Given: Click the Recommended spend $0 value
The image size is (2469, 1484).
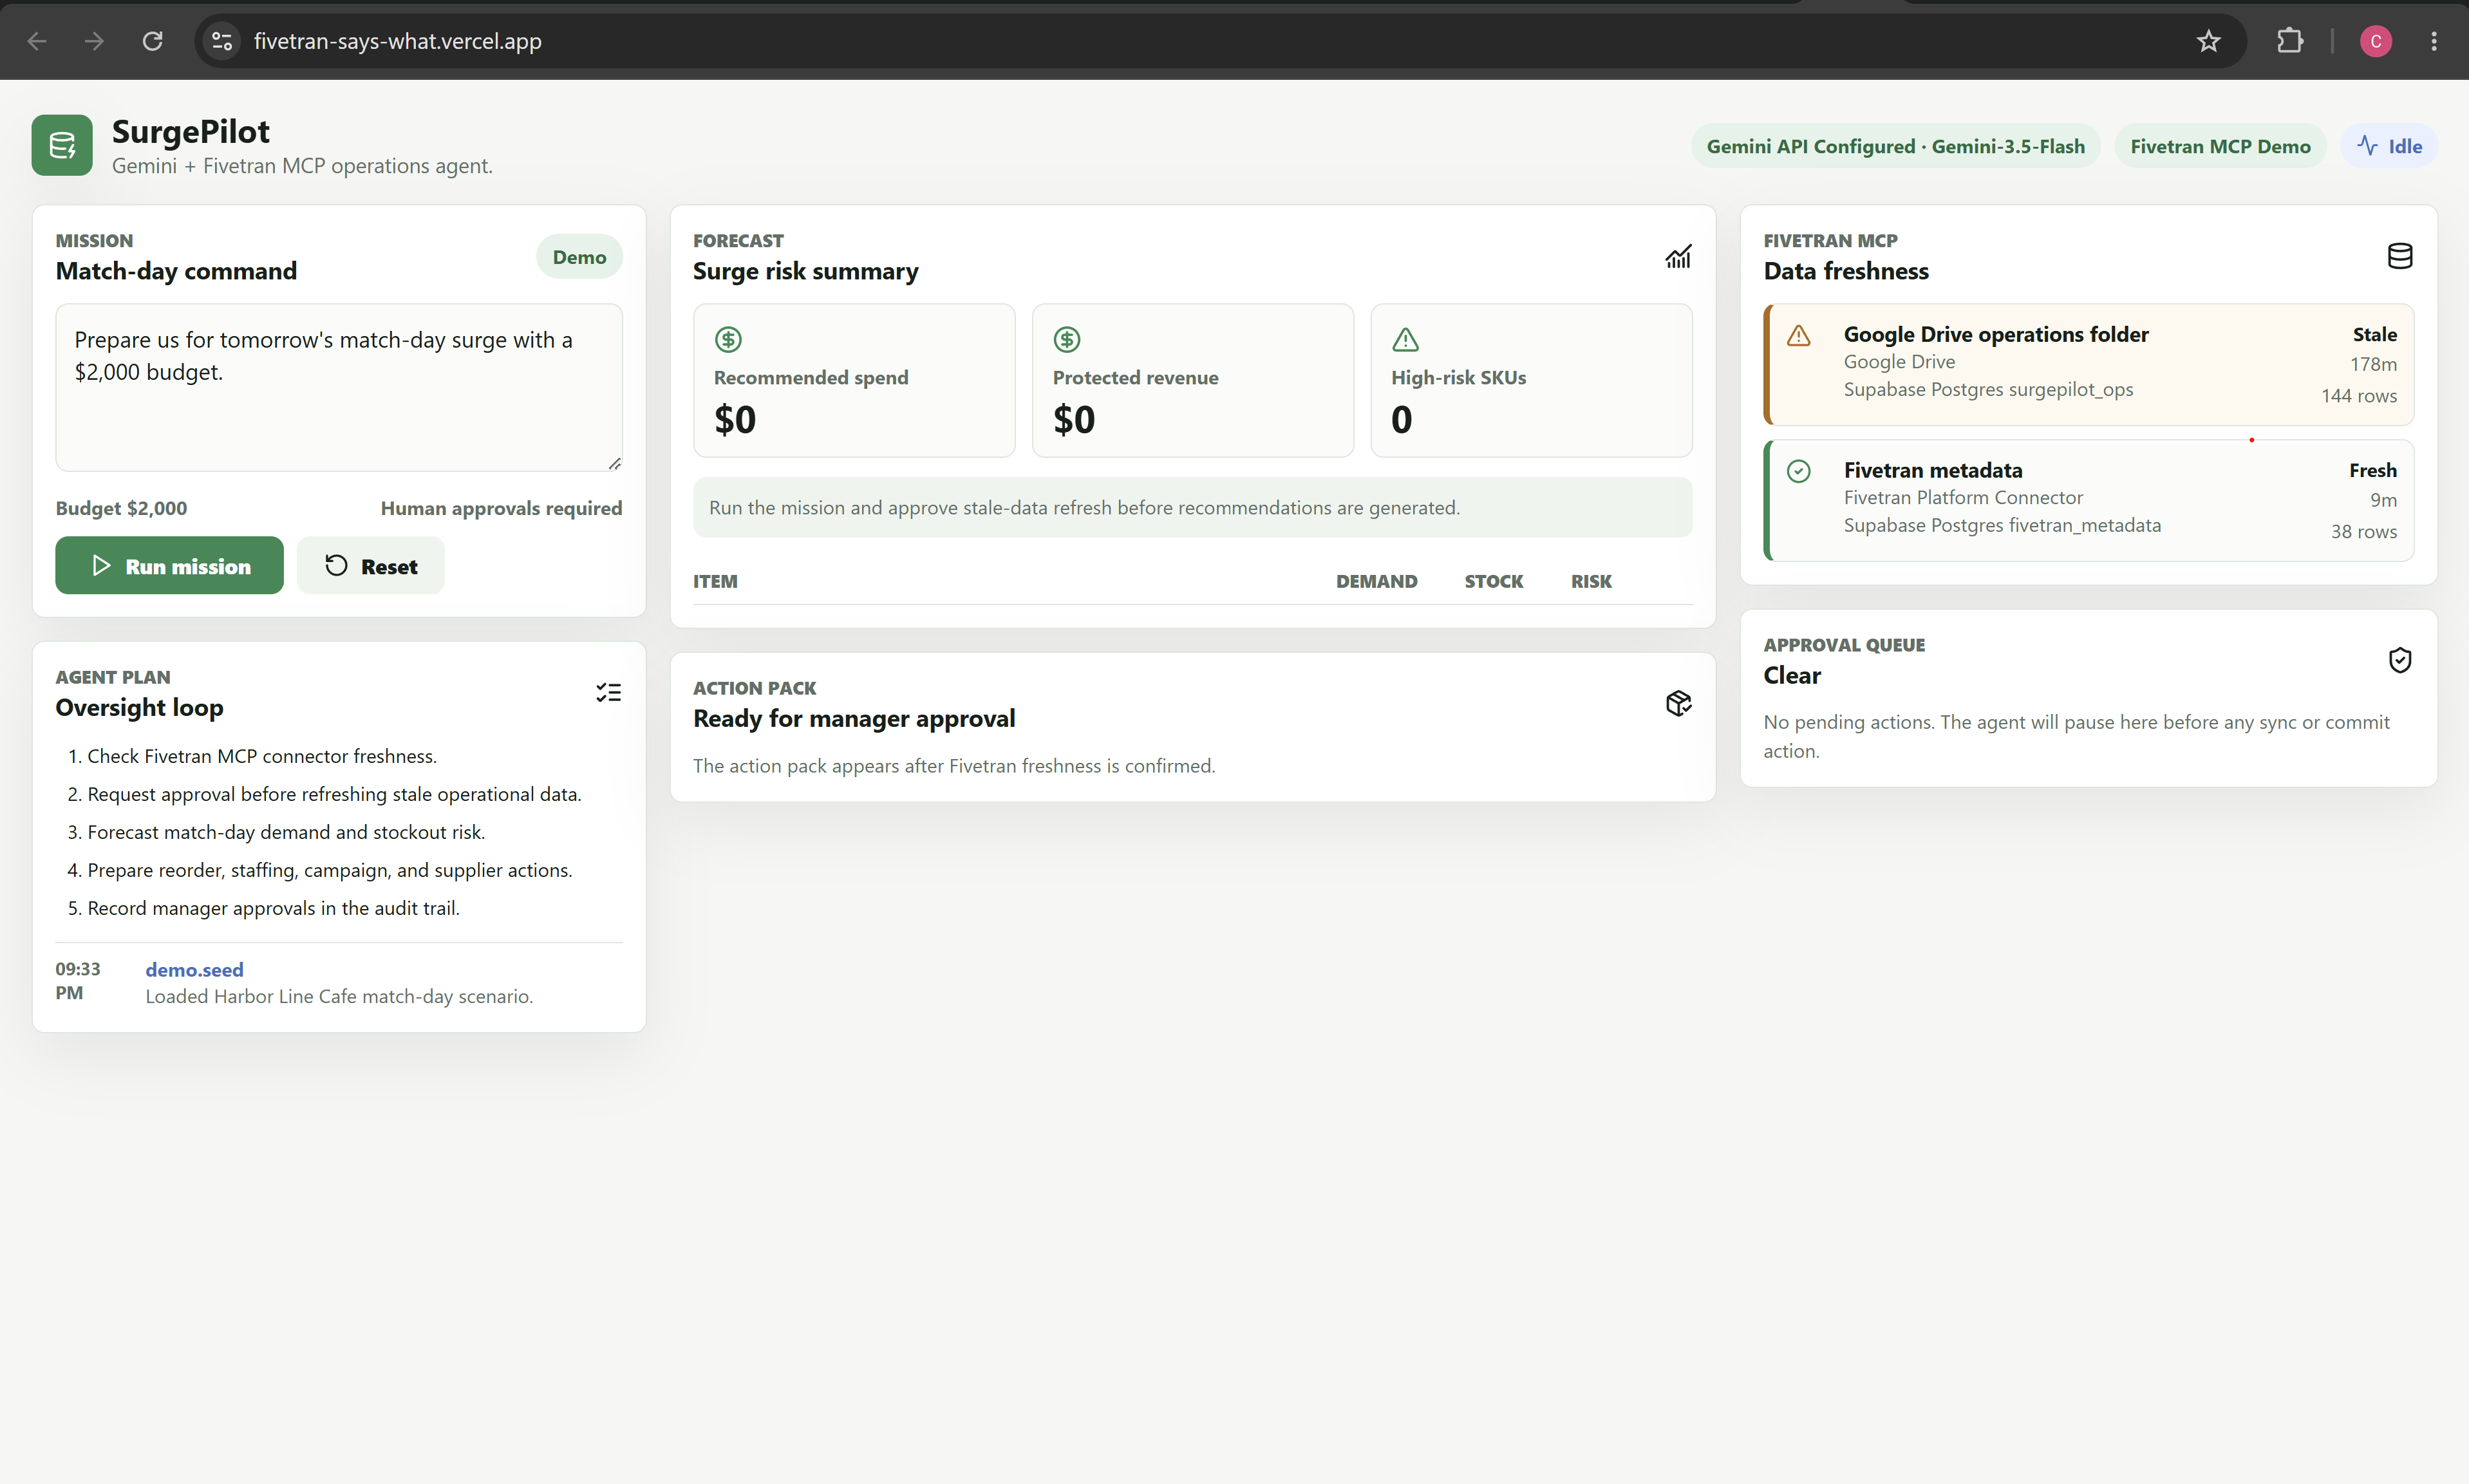Looking at the screenshot, I should coord(735,419).
